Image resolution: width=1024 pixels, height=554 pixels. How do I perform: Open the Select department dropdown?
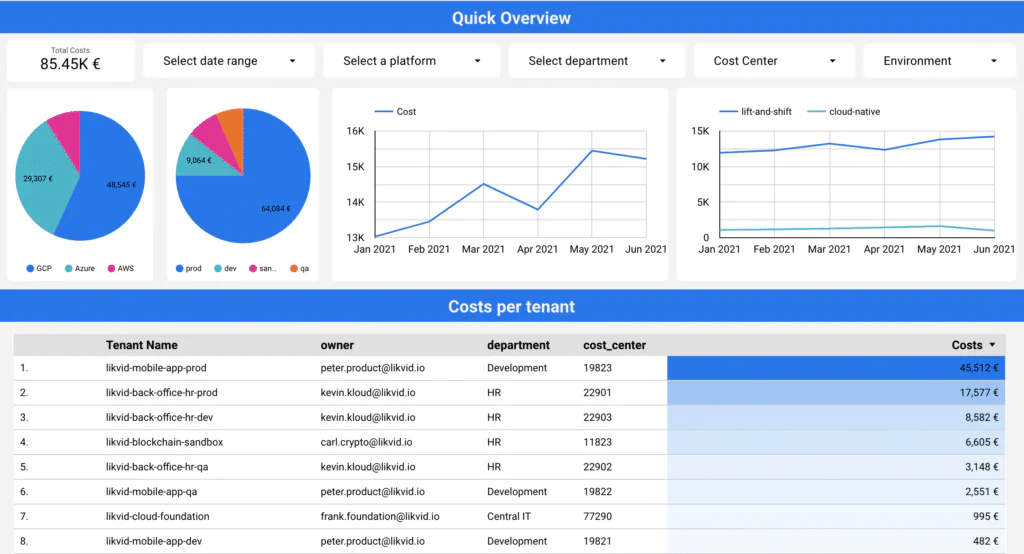point(596,61)
